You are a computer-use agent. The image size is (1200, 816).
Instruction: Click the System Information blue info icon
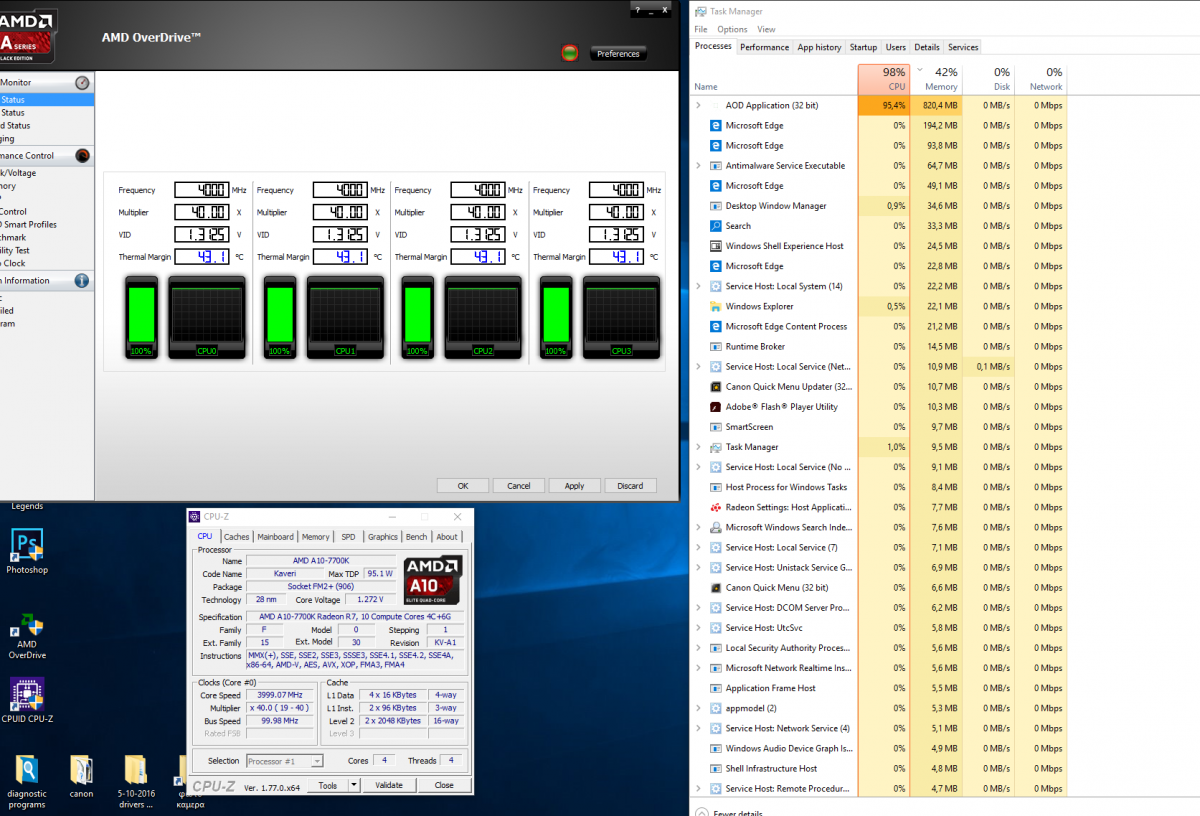82,281
